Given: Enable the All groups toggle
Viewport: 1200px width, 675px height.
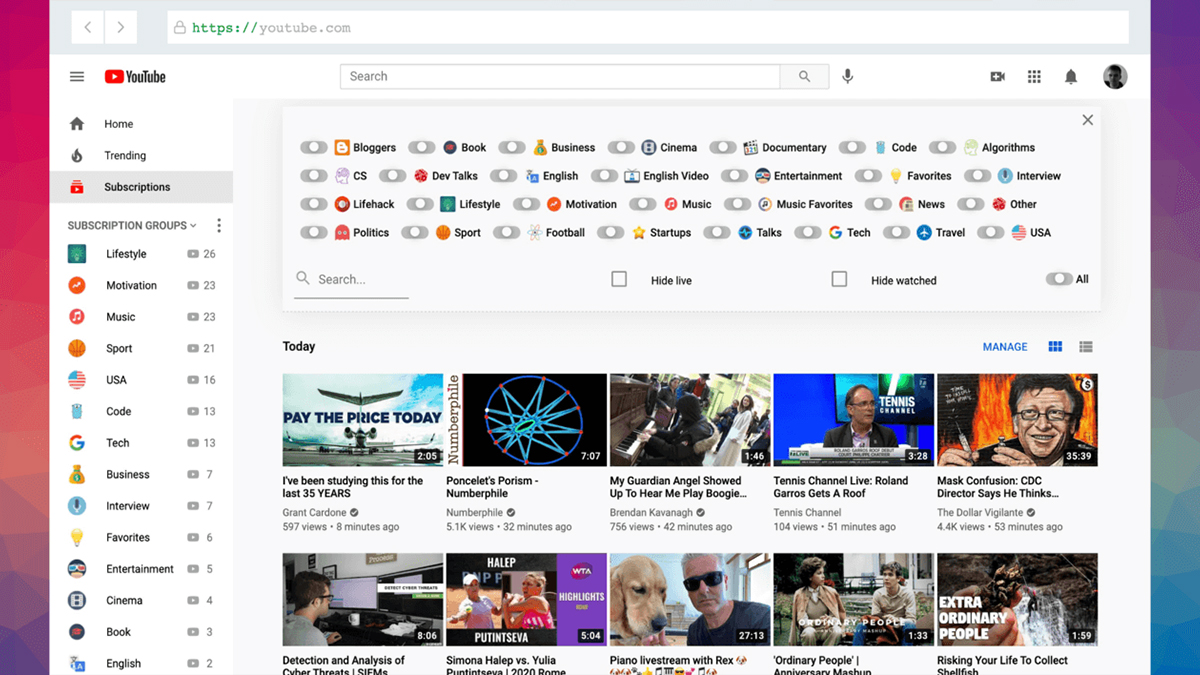Looking at the screenshot, I should click(x=1058, y=279).
